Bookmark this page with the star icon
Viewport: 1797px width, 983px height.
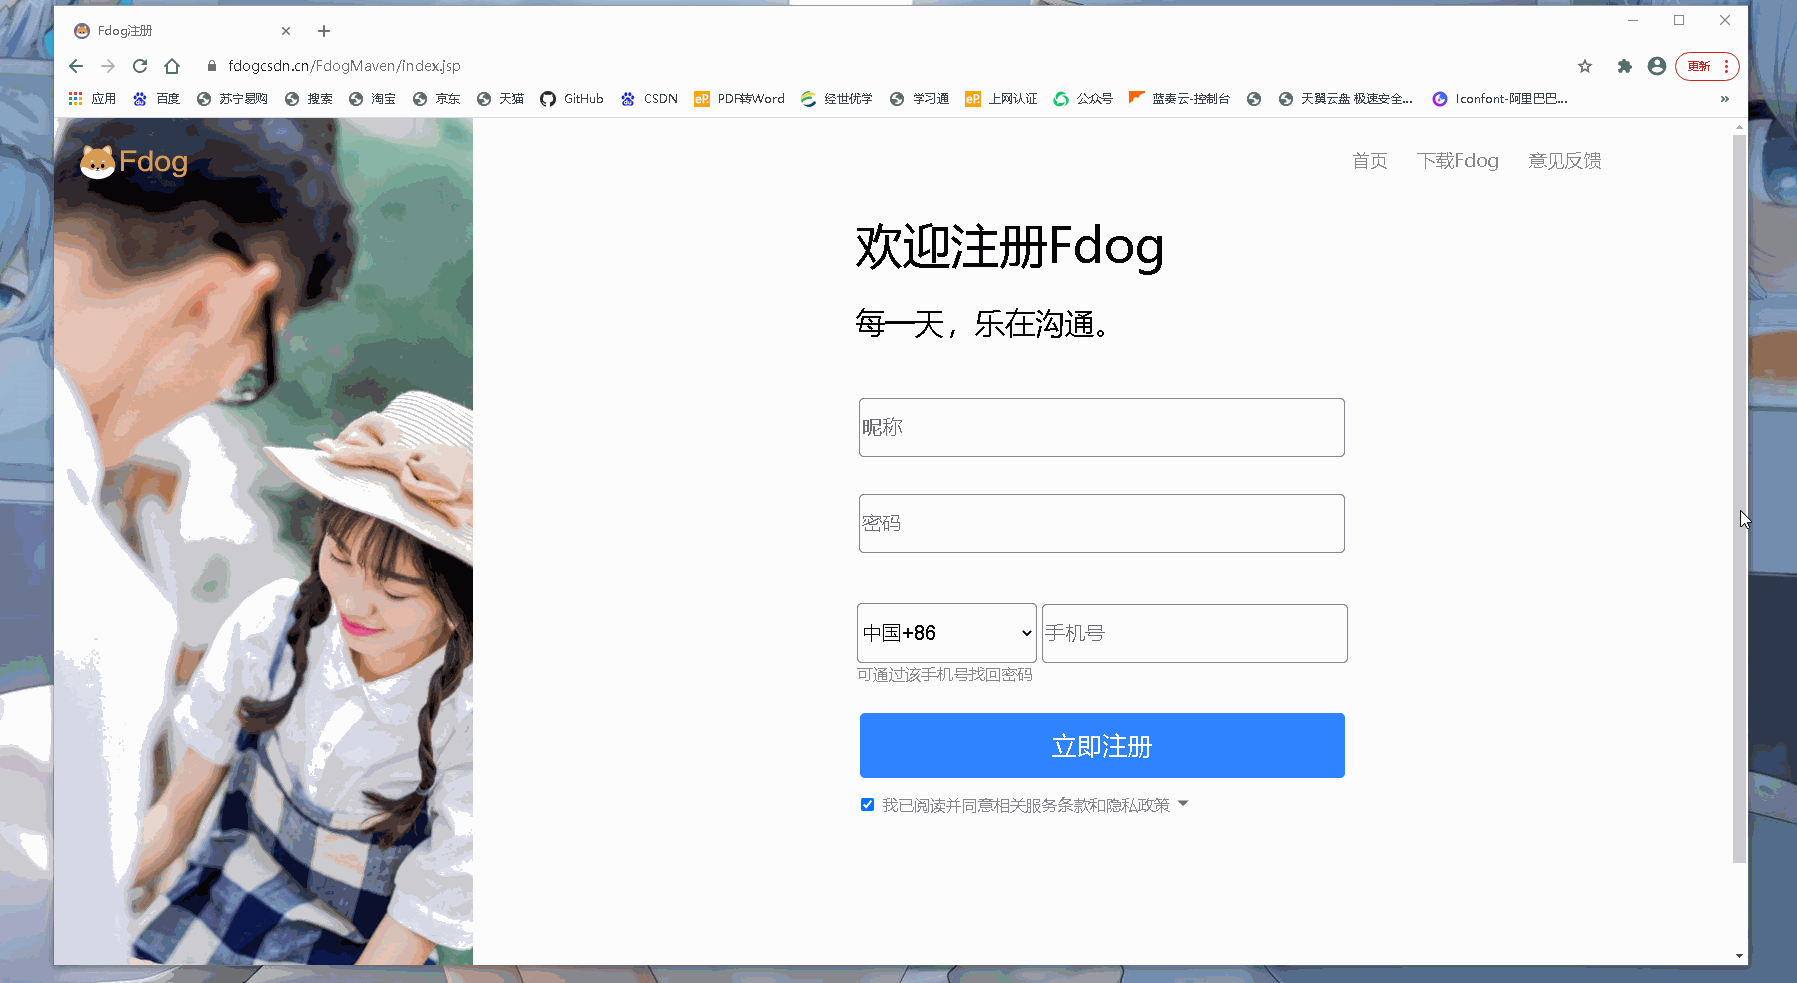click(x=1585, y=66)
